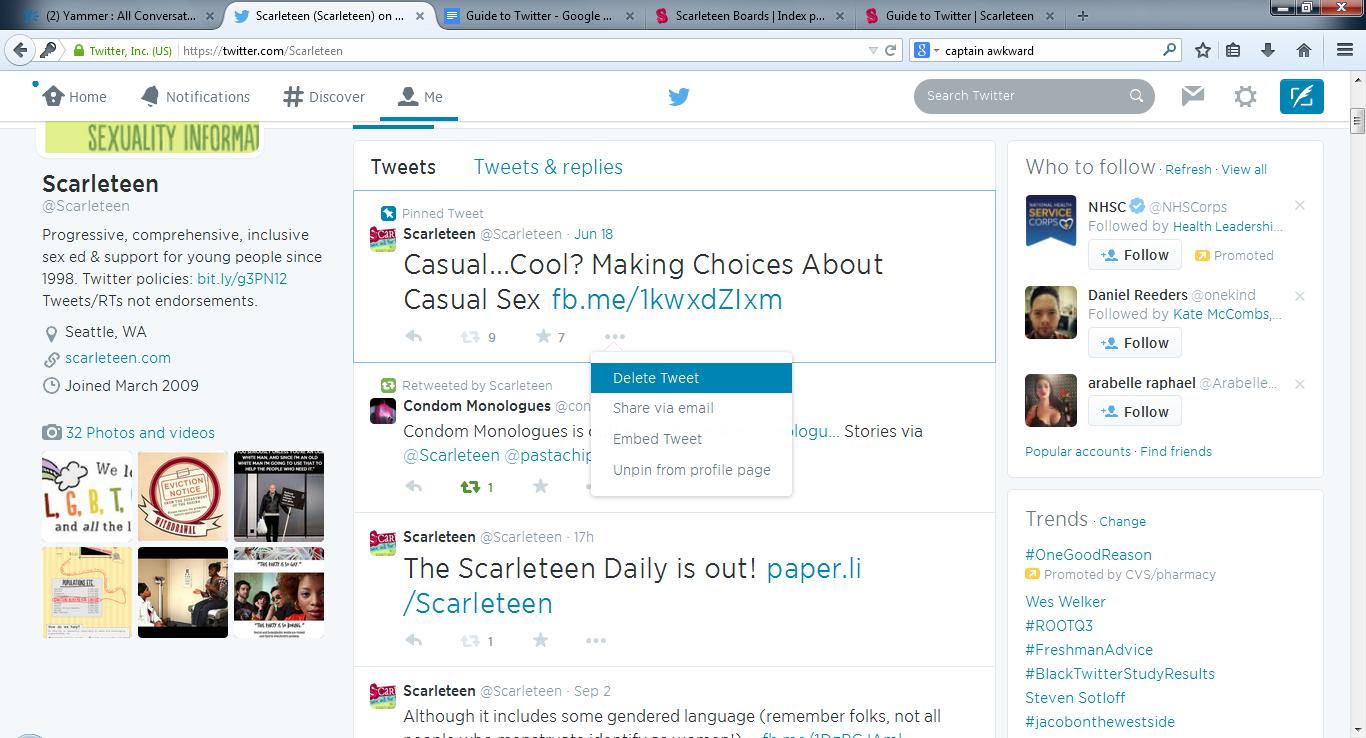This screenshot has height=738, width=1366.
Task: Click the Twitter bird logo
Action: (679, 97)
